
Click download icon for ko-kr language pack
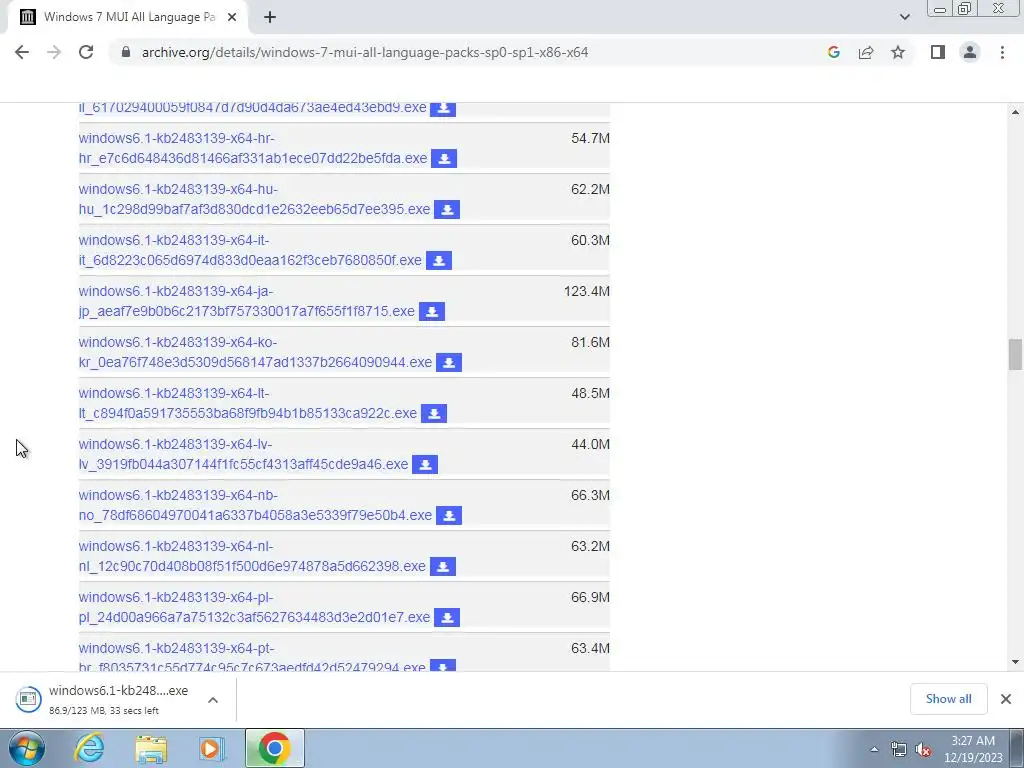click(x=449, y=362)
